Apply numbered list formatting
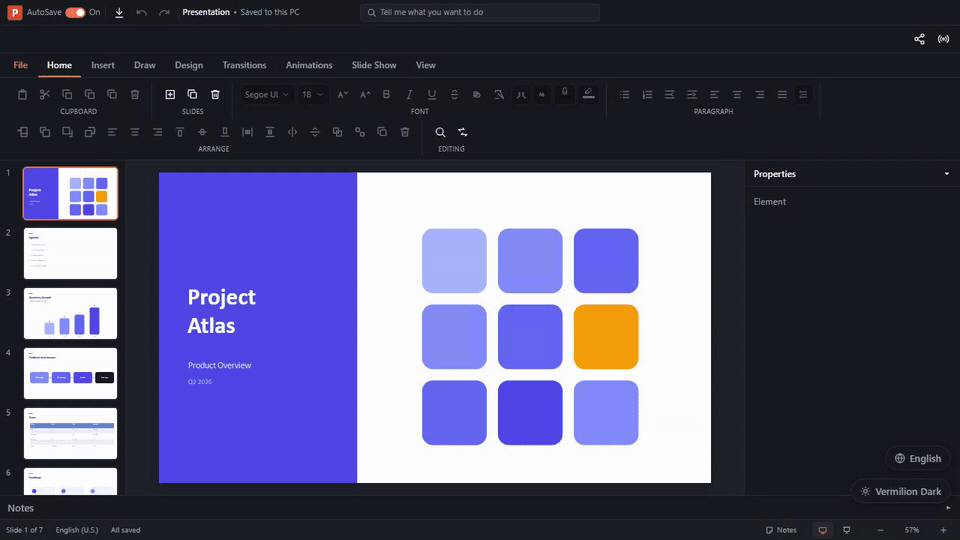Viewport: 960px width, 540px height. tap(647, 94)
